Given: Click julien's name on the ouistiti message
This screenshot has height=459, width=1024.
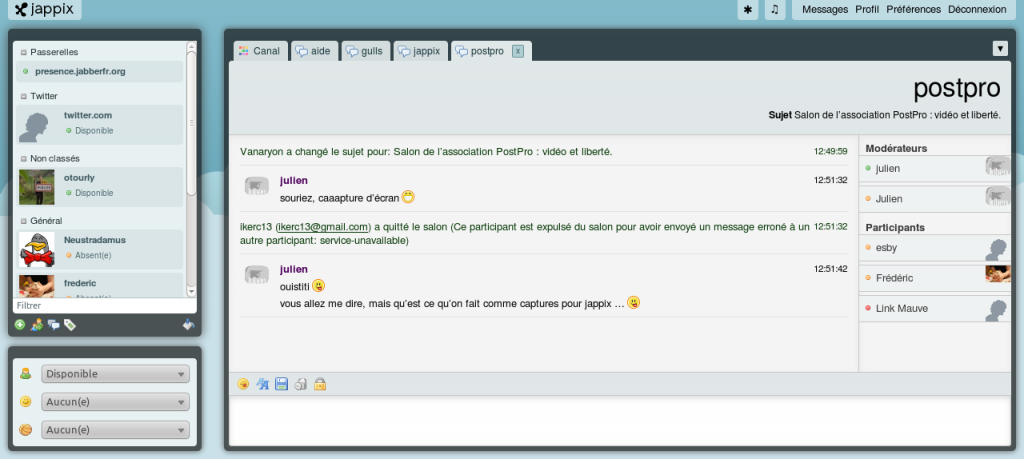Looking at the screenshot, I should pos(294,269).
